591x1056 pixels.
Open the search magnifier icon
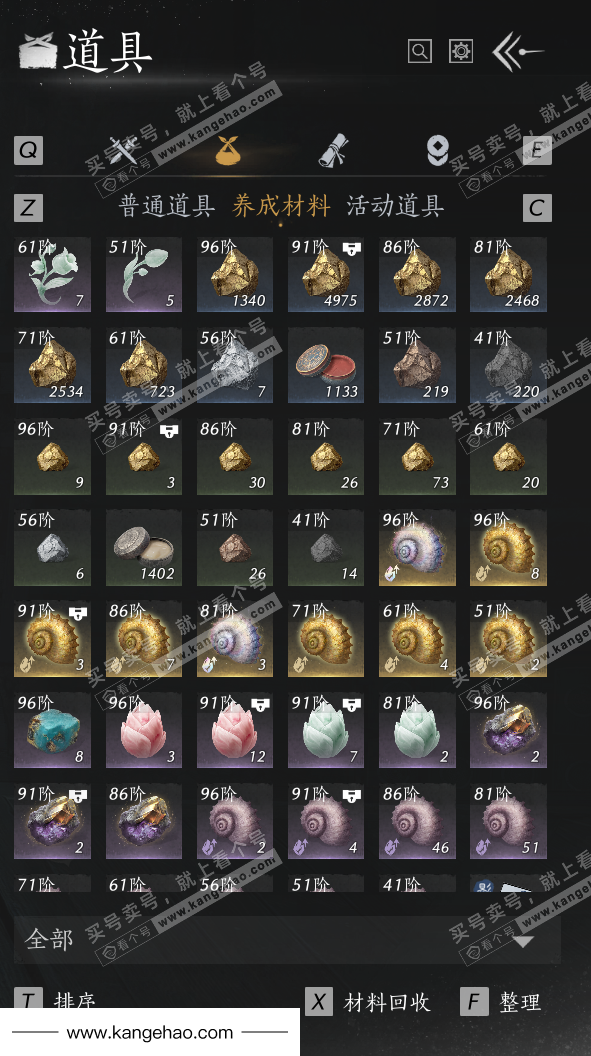(x=419, y=51)
